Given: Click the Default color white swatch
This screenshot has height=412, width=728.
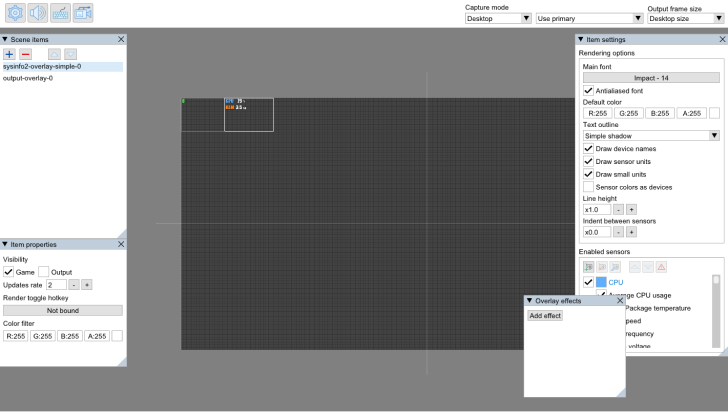Looking at the screenshot, I should [x=714, y=113].
